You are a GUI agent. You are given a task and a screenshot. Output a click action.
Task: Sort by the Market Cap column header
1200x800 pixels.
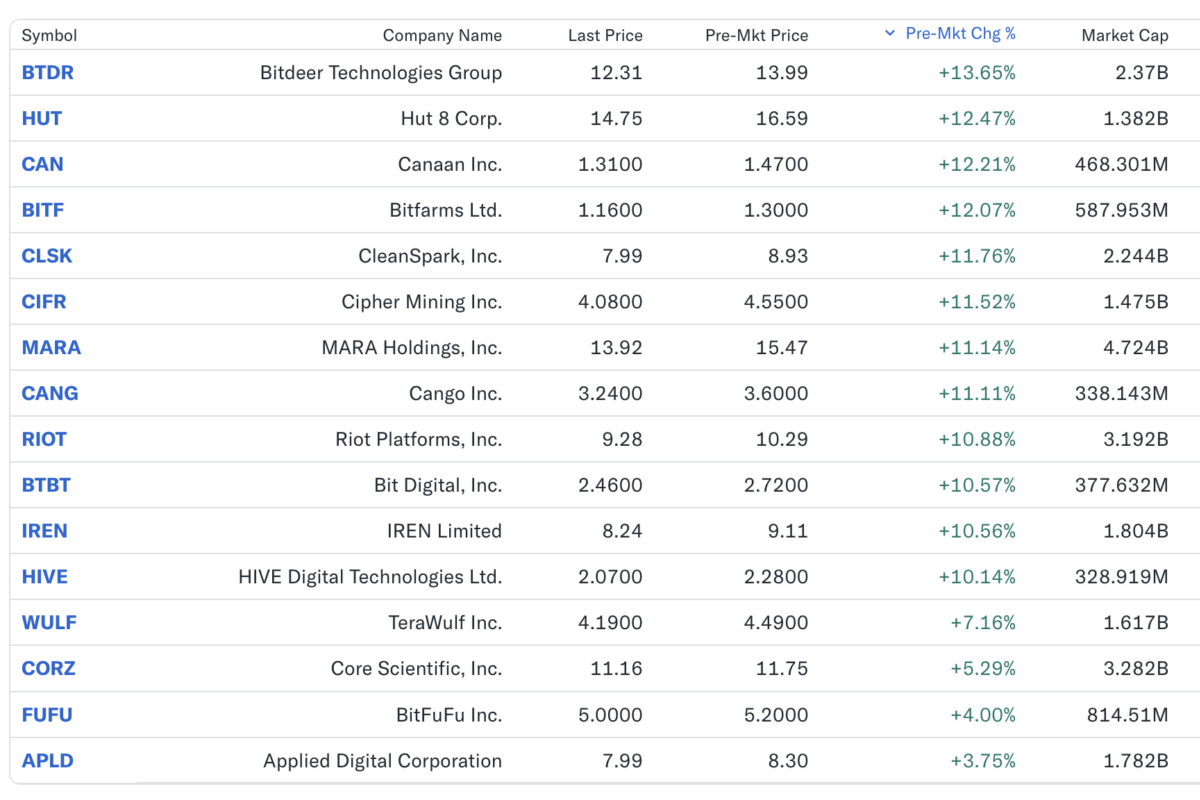tap(1124, 35)
